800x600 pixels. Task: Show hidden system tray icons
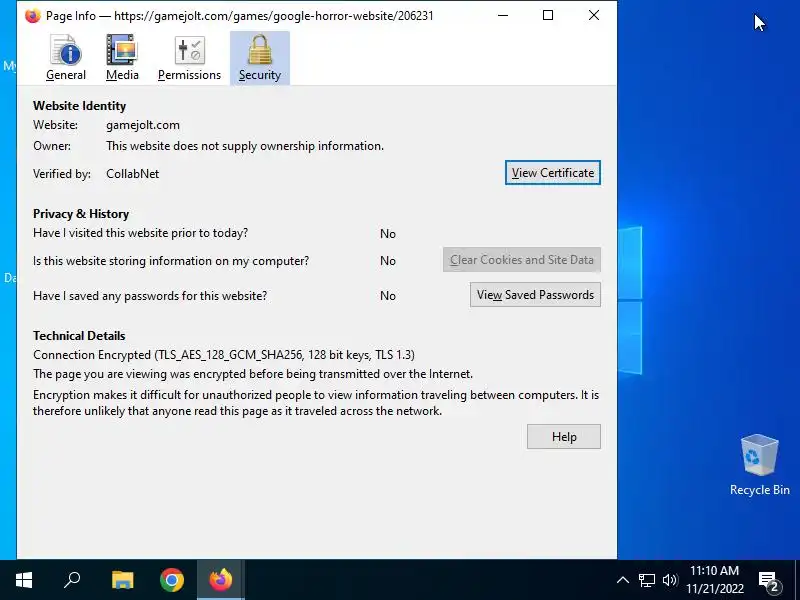click(x=622, y=580)
